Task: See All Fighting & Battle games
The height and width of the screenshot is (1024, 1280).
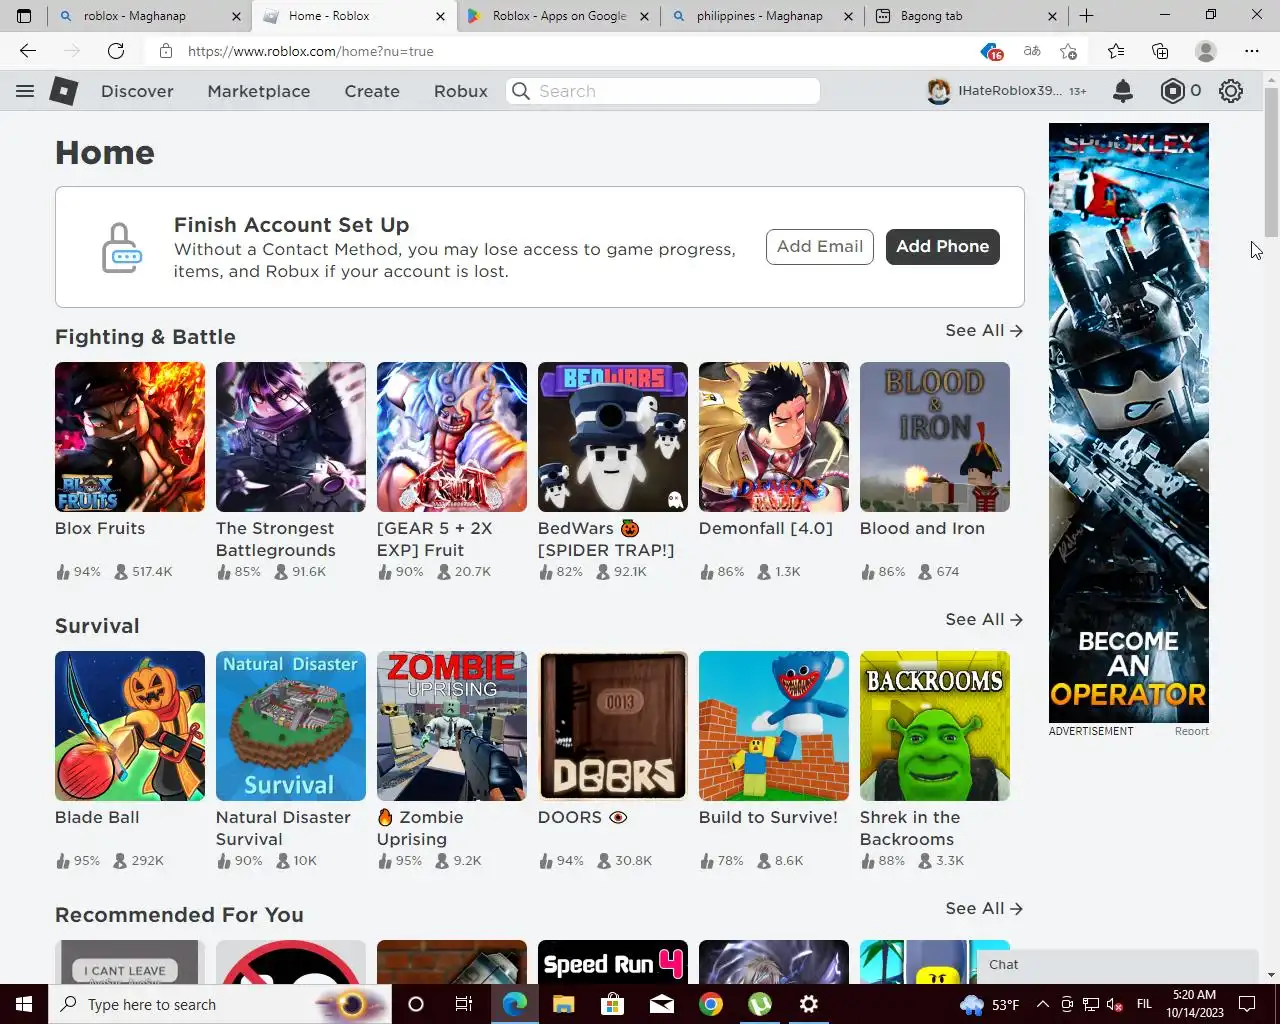Action: pos(984,330)
